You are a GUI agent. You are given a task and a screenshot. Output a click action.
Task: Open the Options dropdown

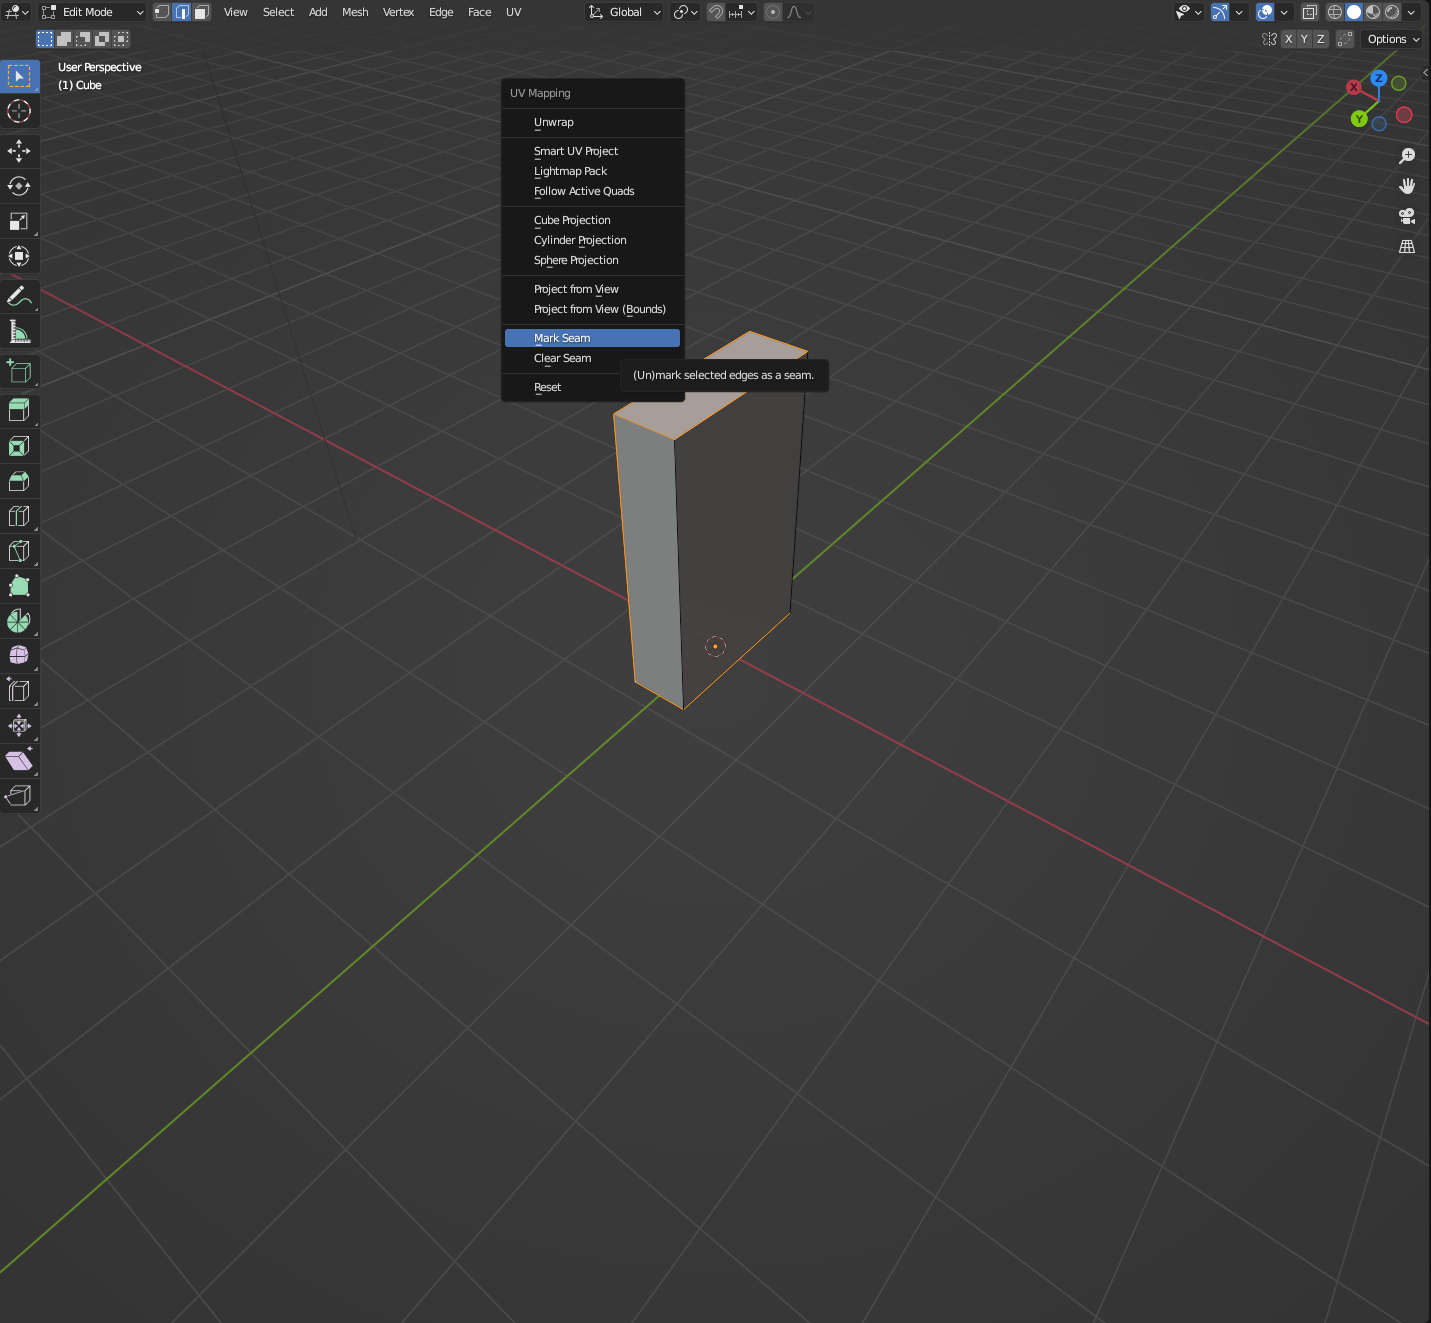point(1393,39)
